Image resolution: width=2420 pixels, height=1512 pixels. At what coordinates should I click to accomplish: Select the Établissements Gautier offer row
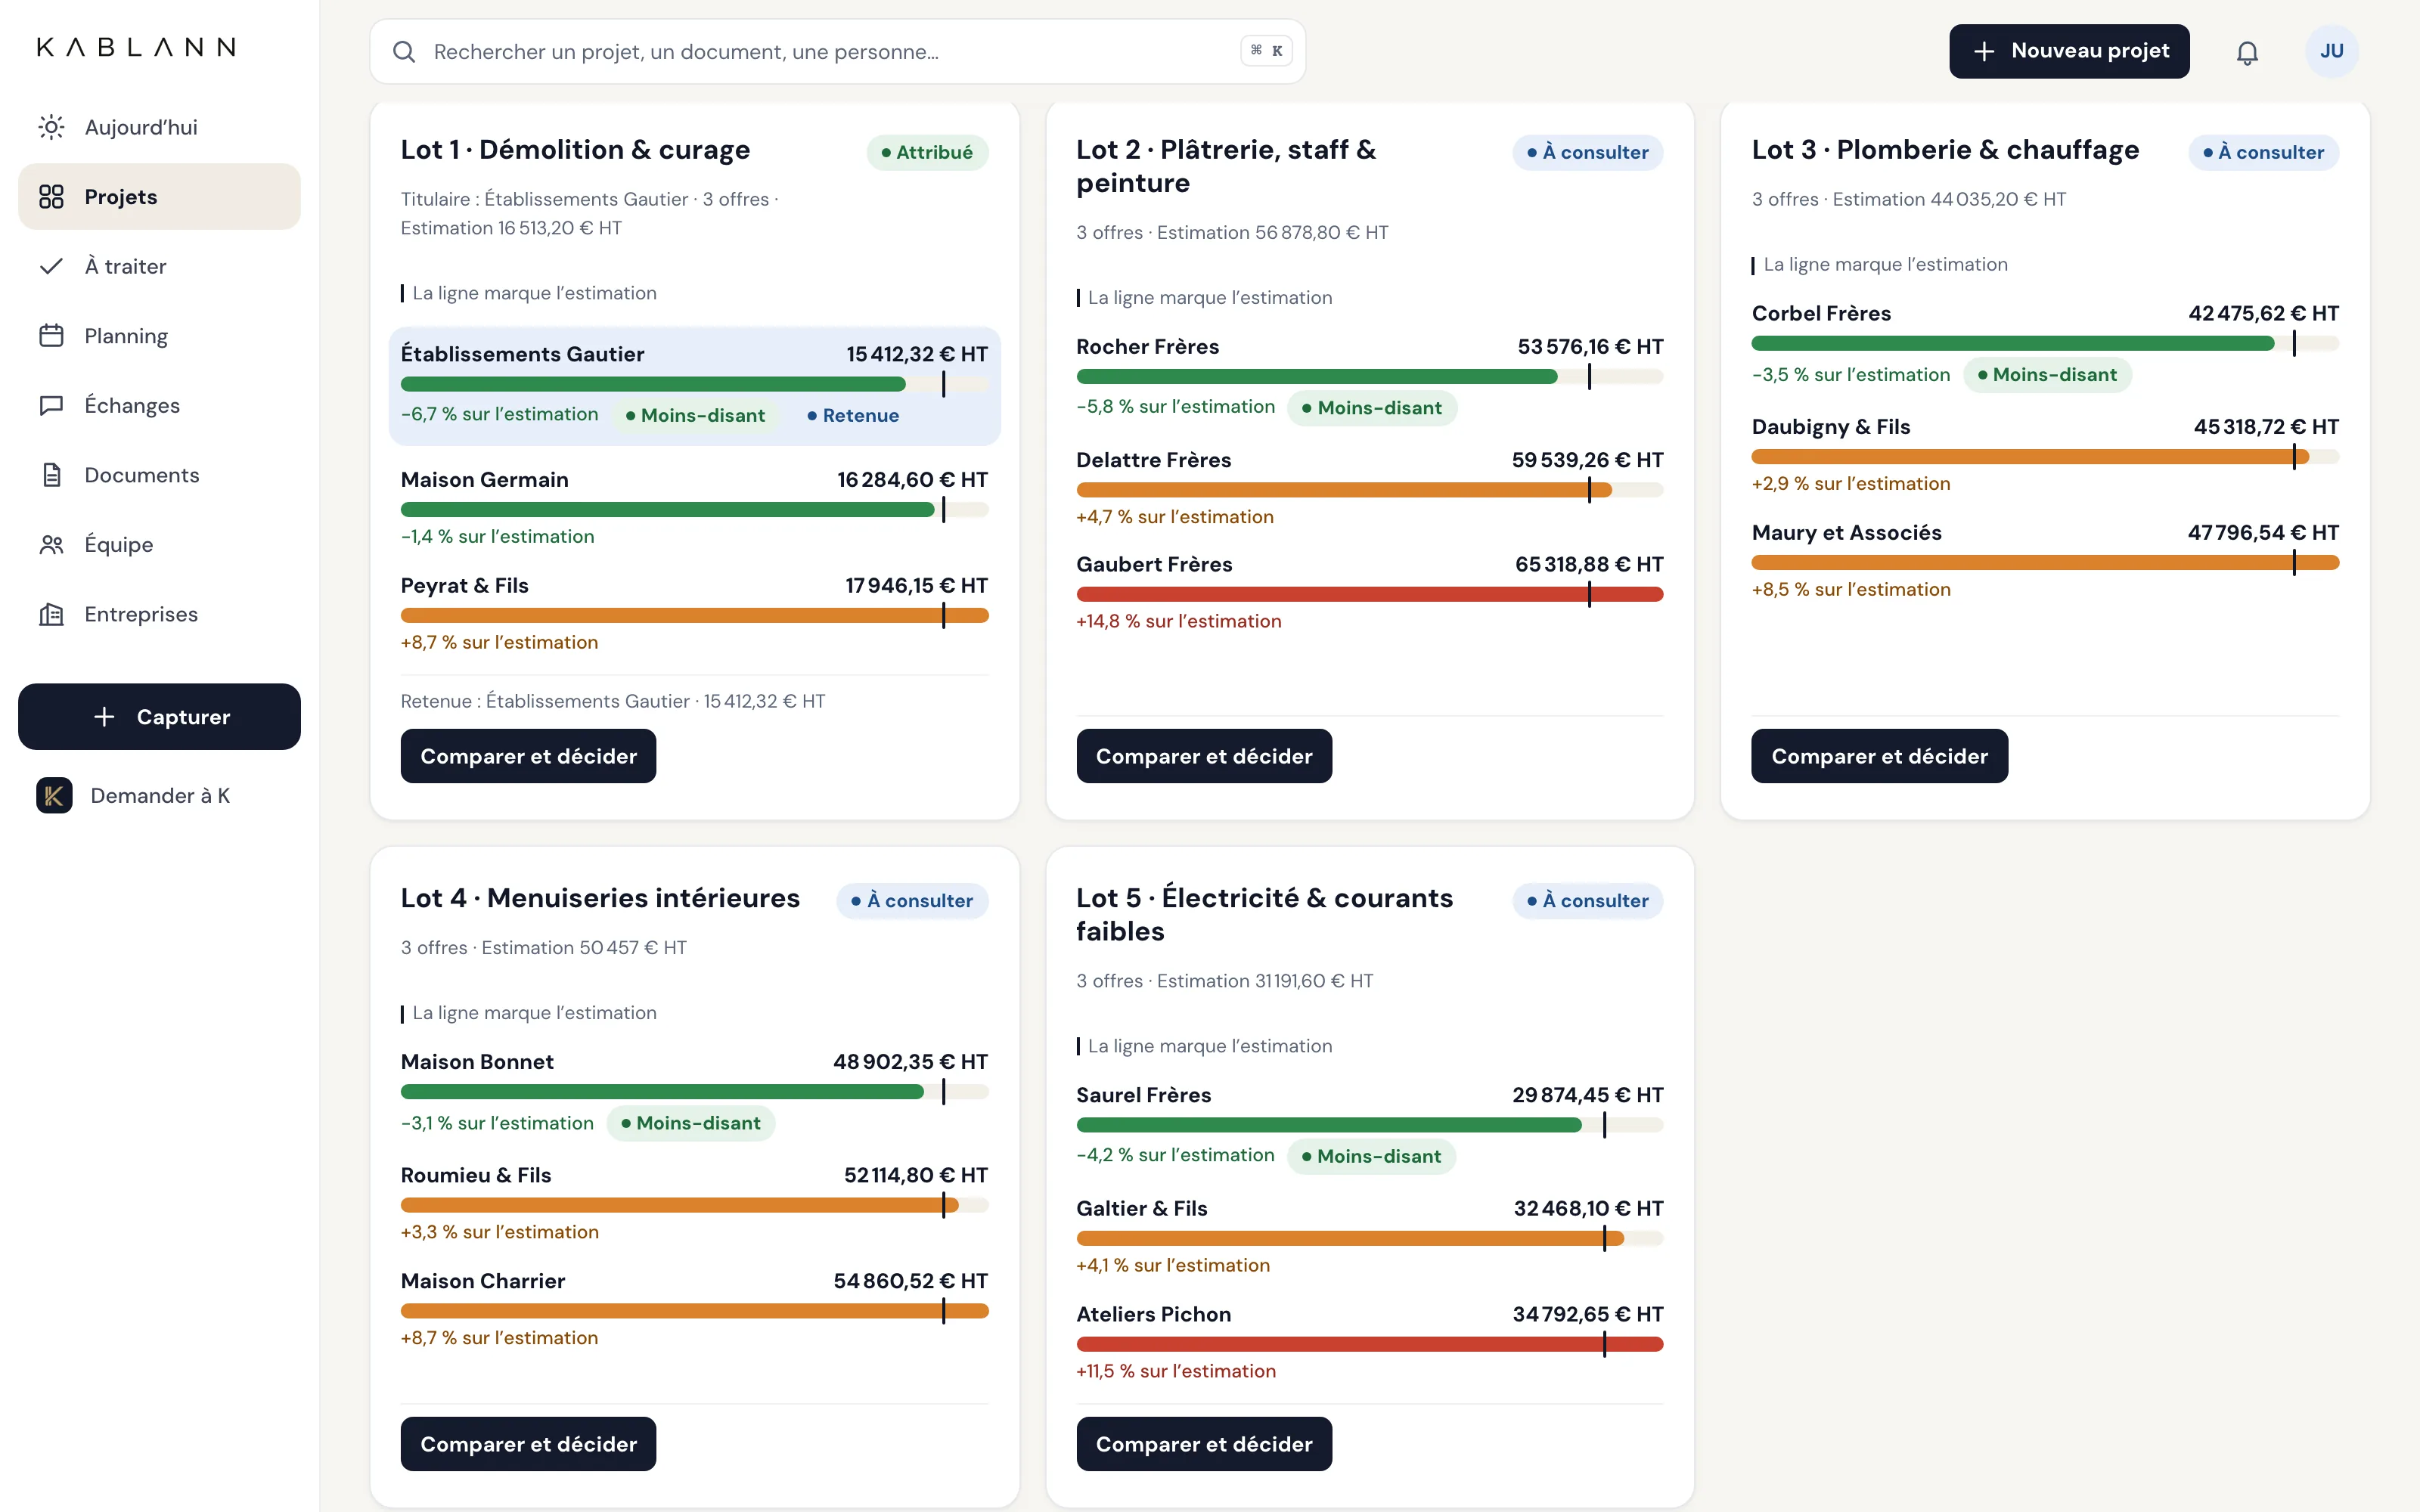click(x=694, y=386)
